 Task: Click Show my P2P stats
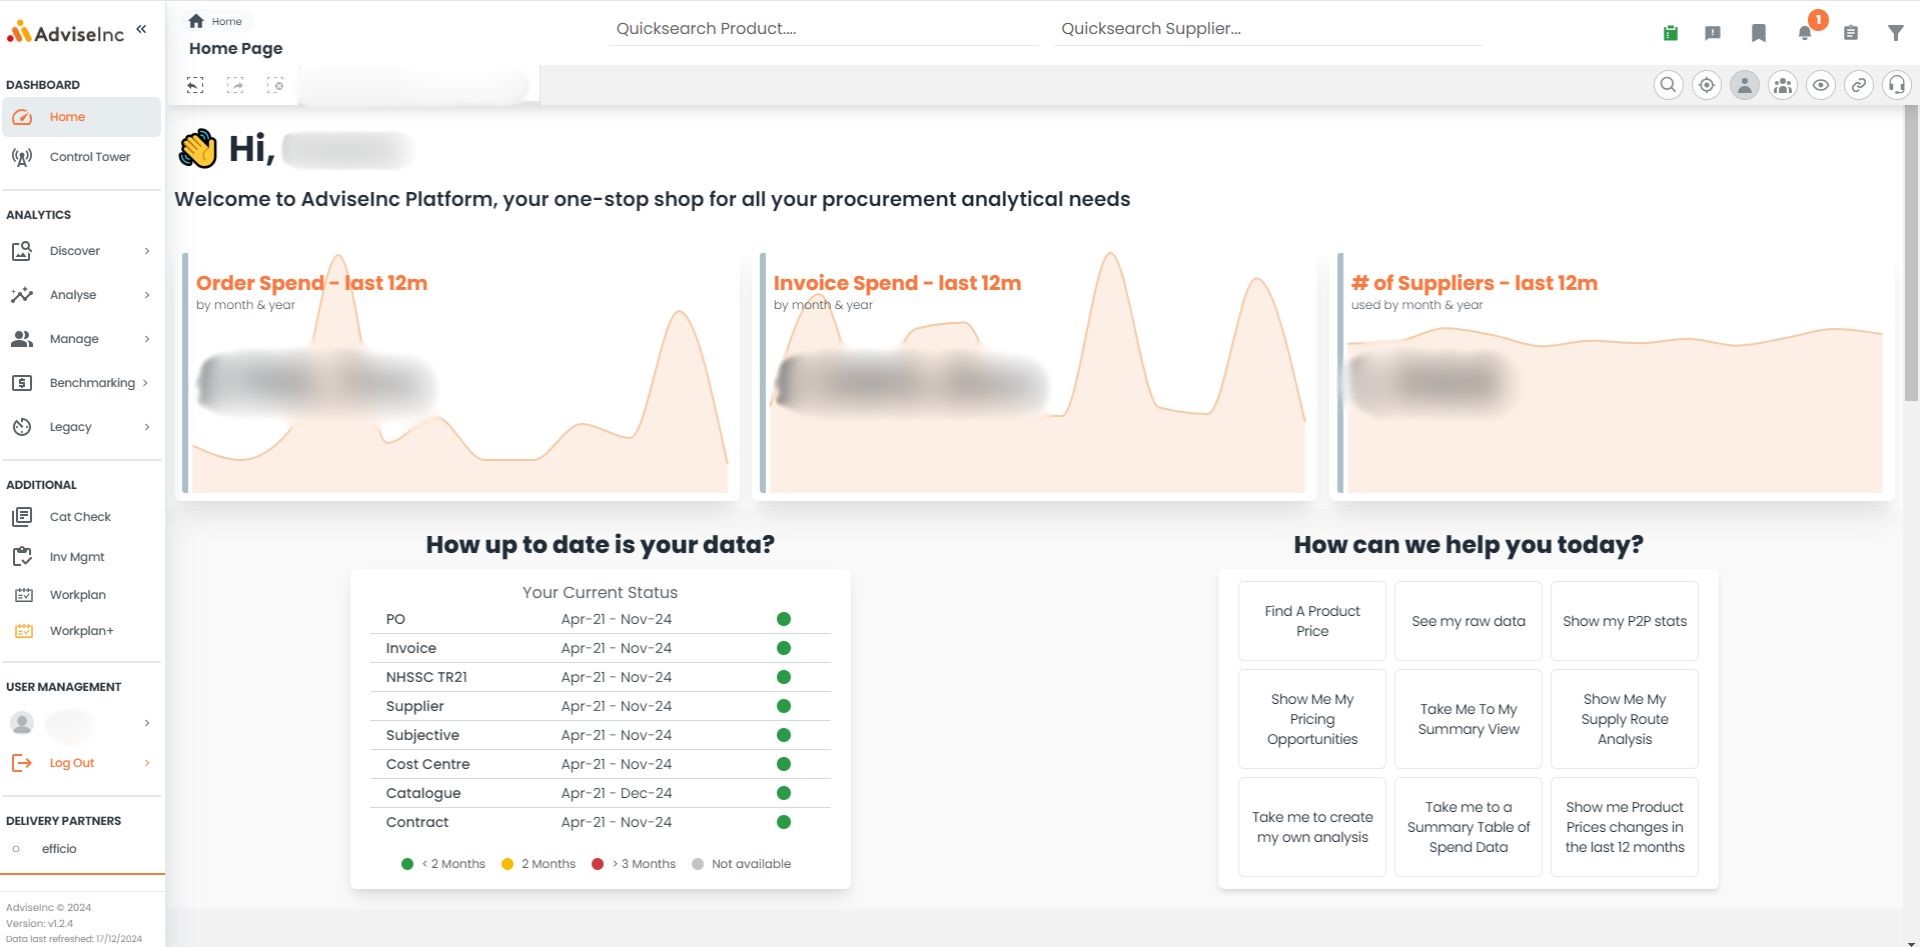click(1624, 621)
